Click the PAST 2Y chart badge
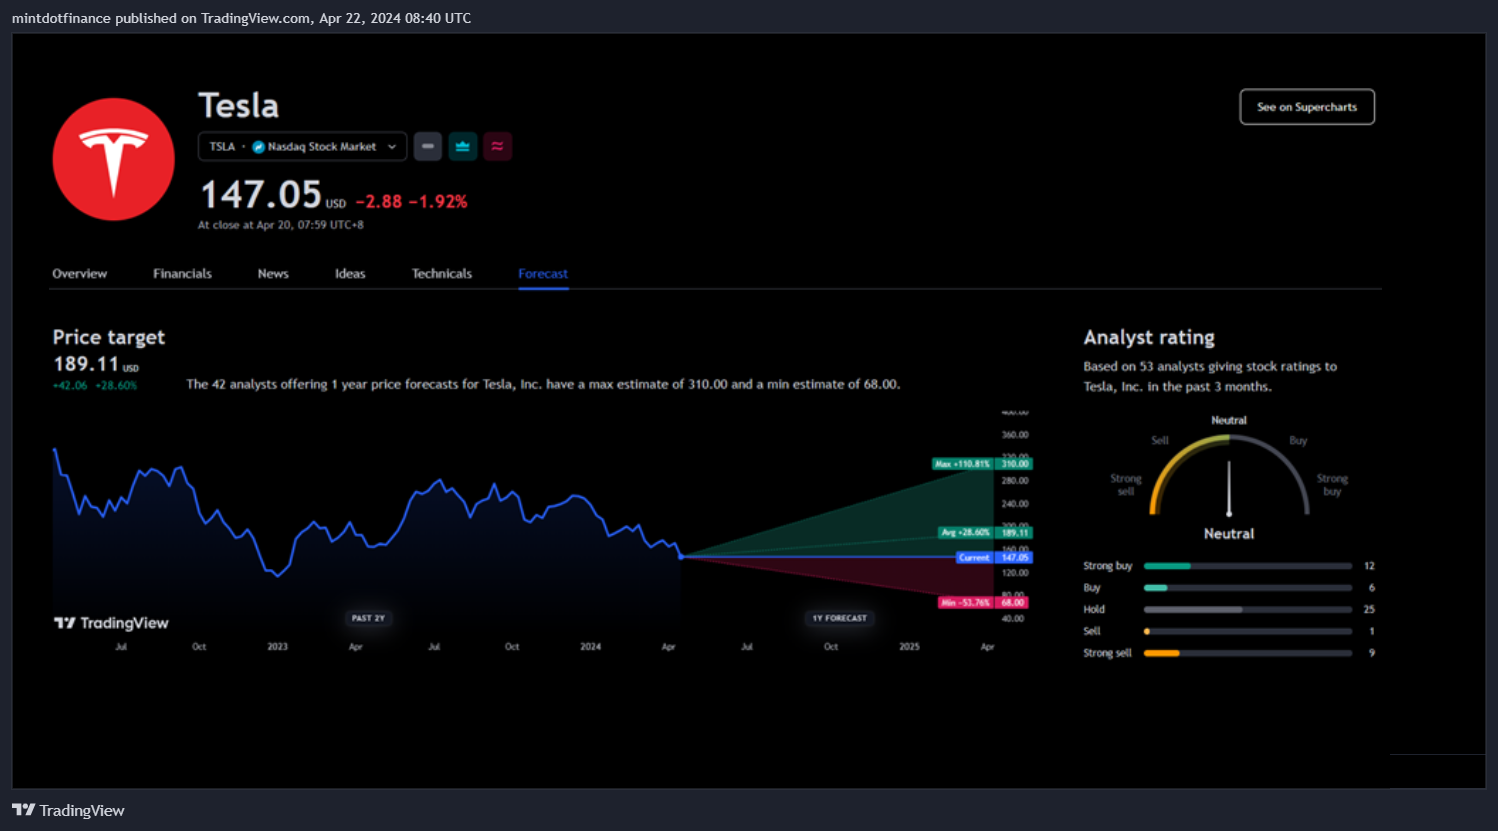The height and width of the screenshot is (831, 1498). click(x=368, y=618)
